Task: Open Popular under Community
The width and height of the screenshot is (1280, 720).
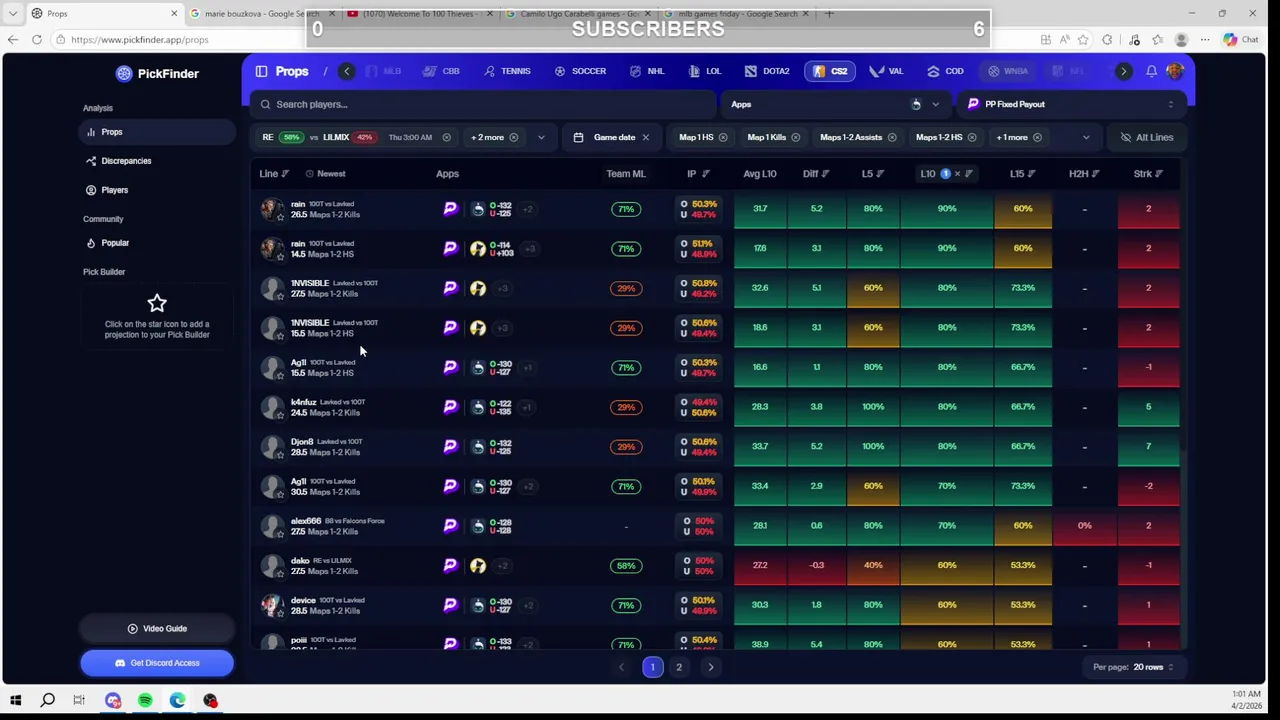Action: click(157, 243)
